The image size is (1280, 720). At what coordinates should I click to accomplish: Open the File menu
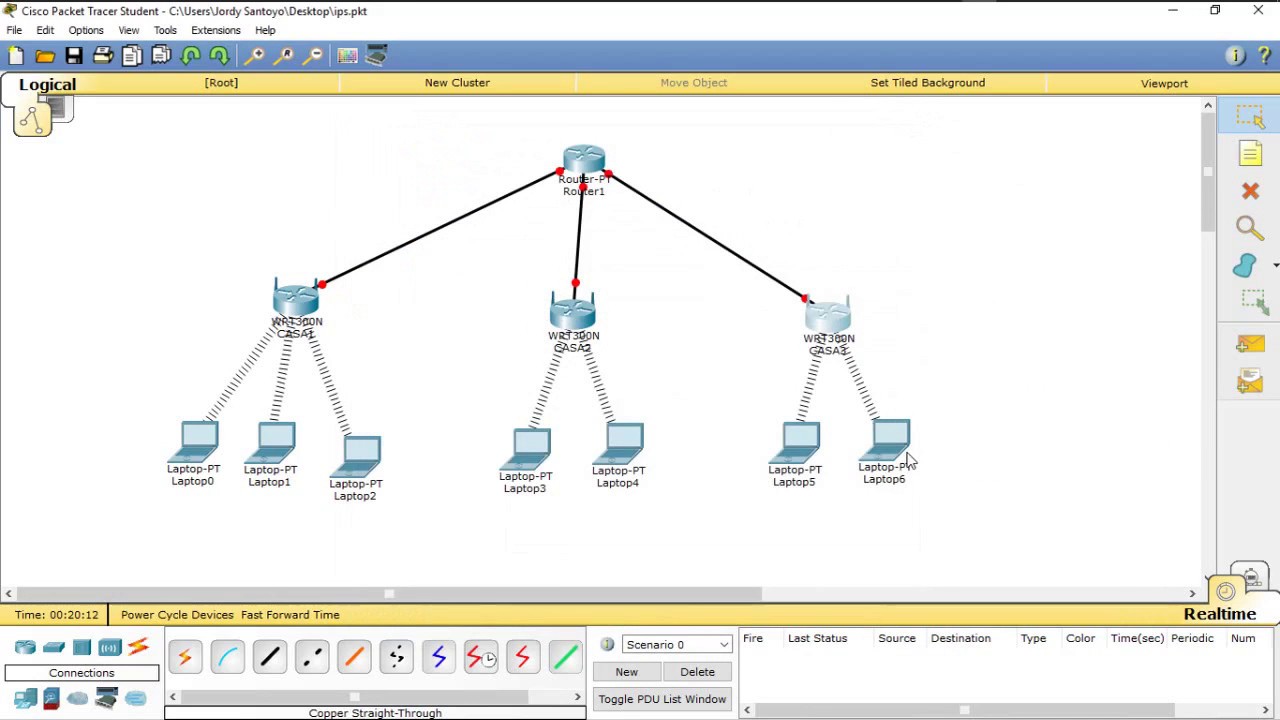14,30
